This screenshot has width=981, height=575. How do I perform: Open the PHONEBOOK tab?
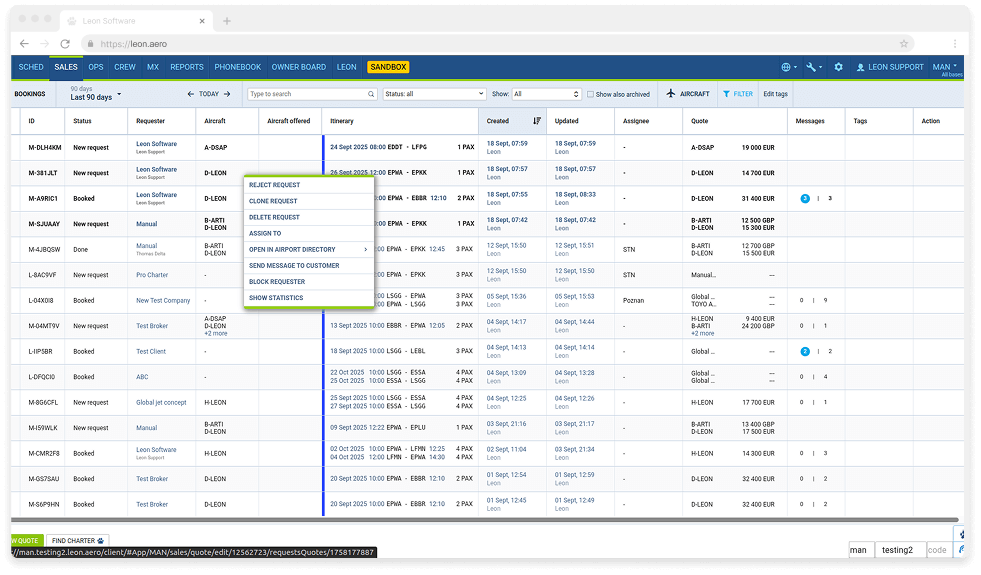(x=237, y=67)
